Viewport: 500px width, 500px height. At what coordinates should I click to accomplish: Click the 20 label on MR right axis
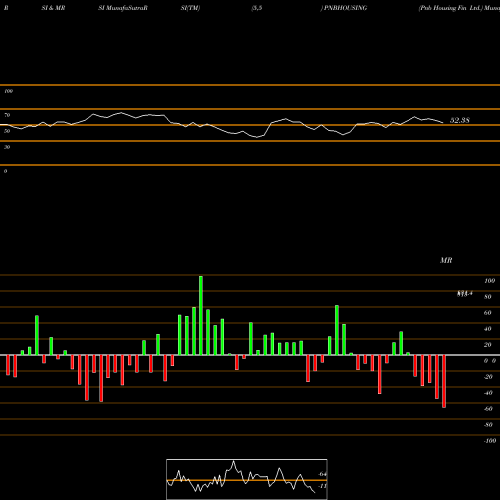pyautogui.click(x=488, y=345)
